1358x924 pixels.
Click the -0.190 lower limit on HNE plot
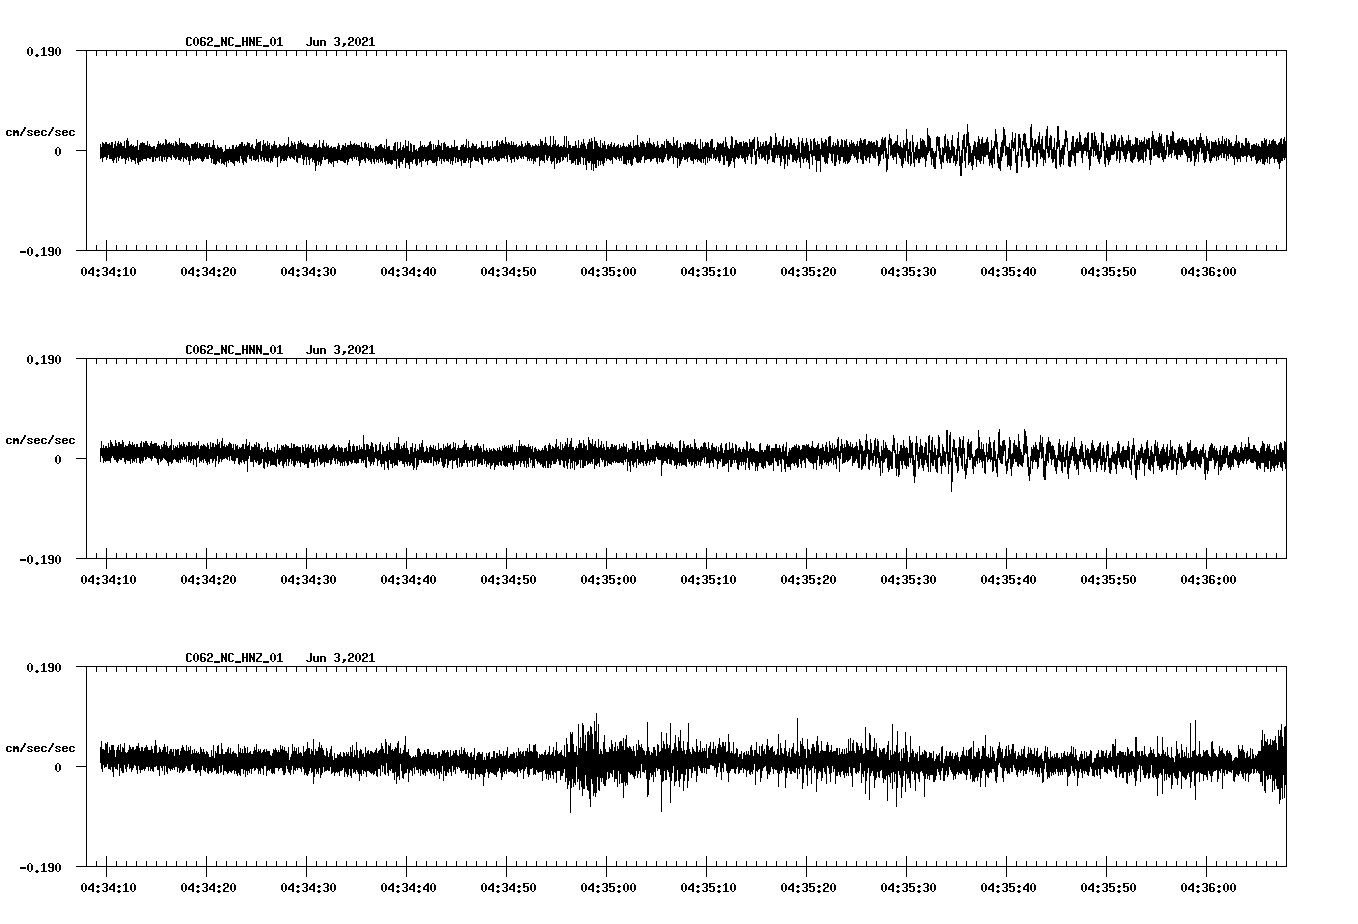(x=40, y=251)
